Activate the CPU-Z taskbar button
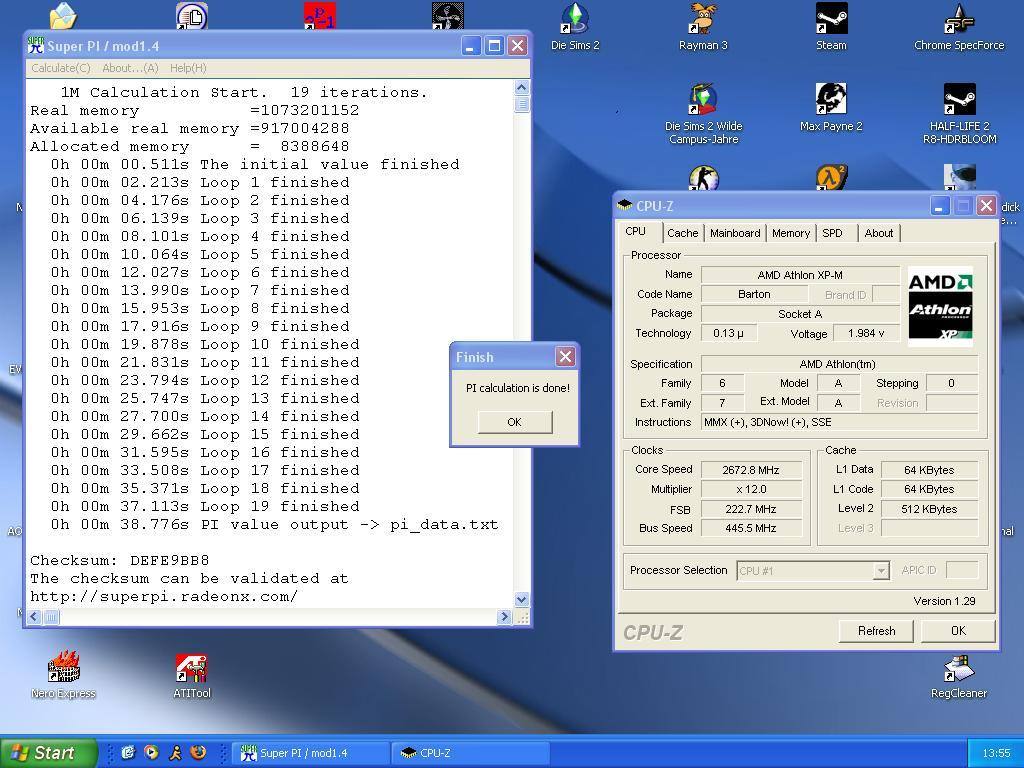The height and width of the screenshot is (768, 1024). pyautogui.click(x=470, y=753)
